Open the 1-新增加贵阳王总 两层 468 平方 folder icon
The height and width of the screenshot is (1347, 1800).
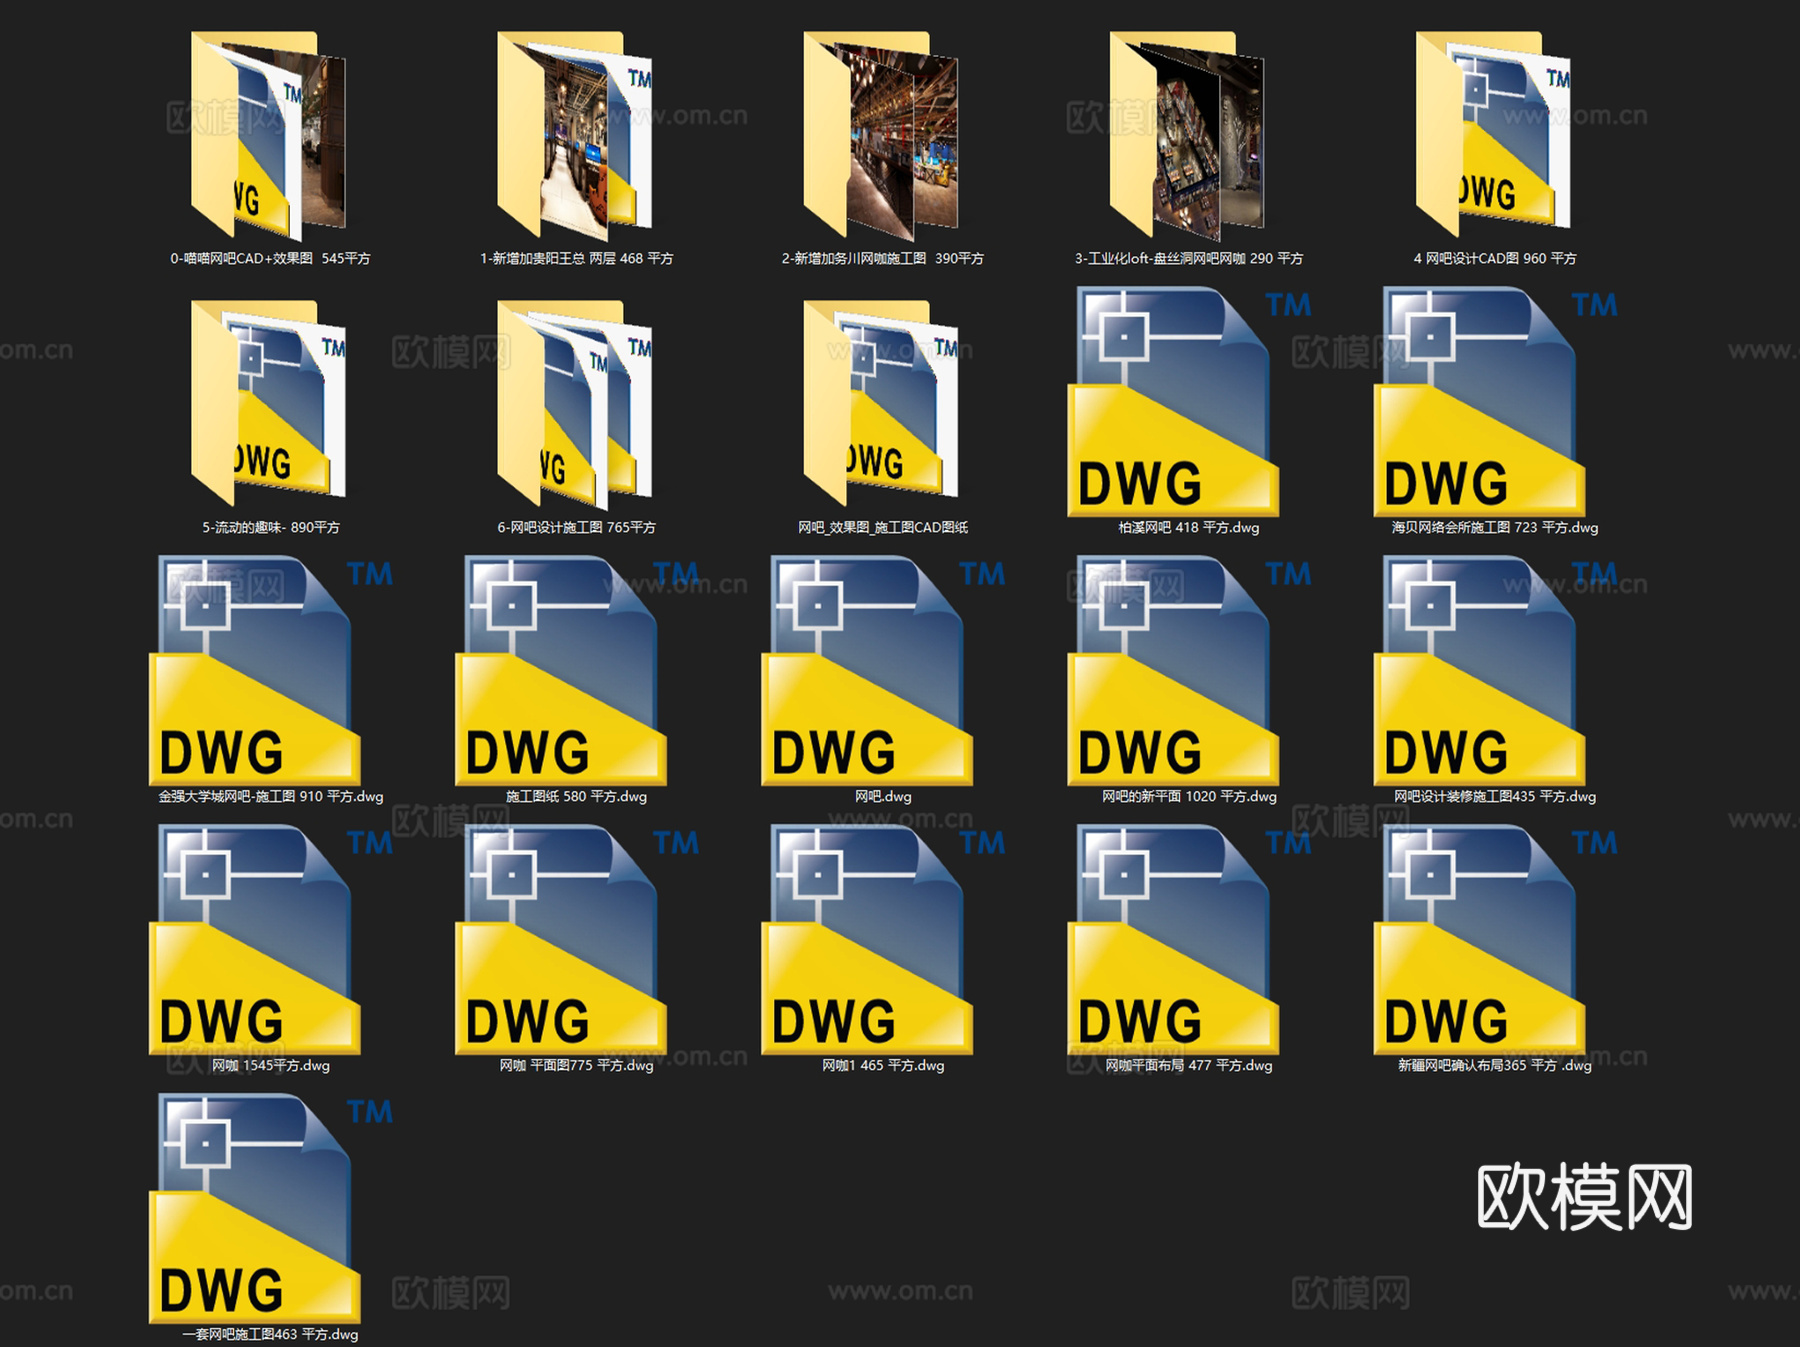tap(575, 135)
